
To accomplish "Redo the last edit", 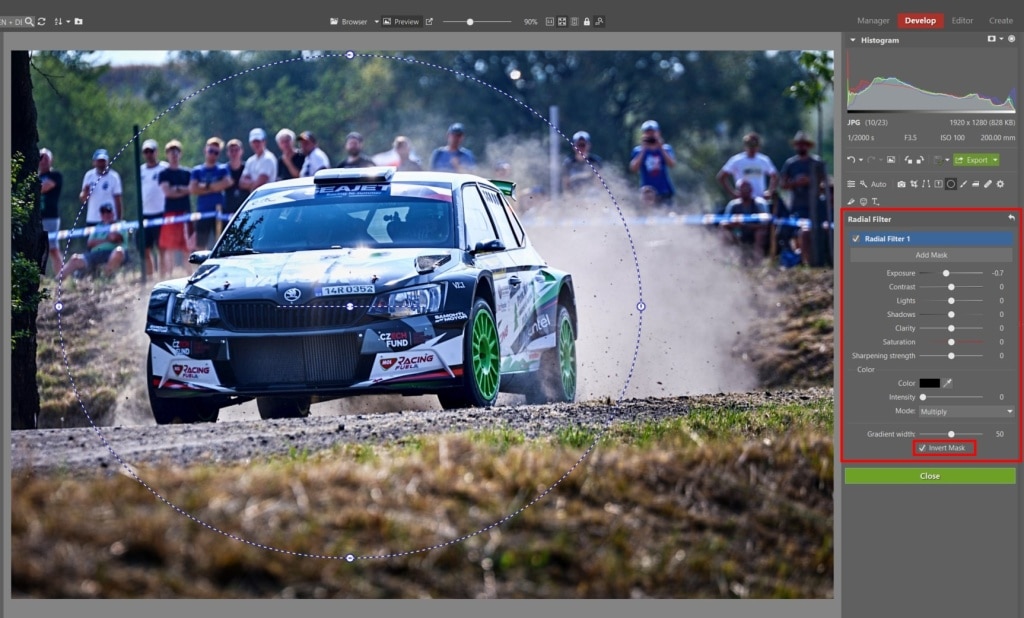I will pos(871,159).
